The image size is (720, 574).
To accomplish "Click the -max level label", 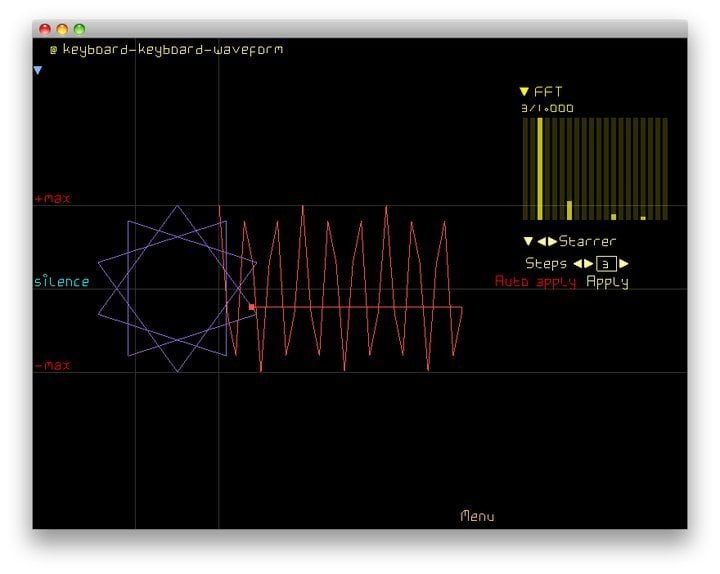I will click(x=53, y=366).
